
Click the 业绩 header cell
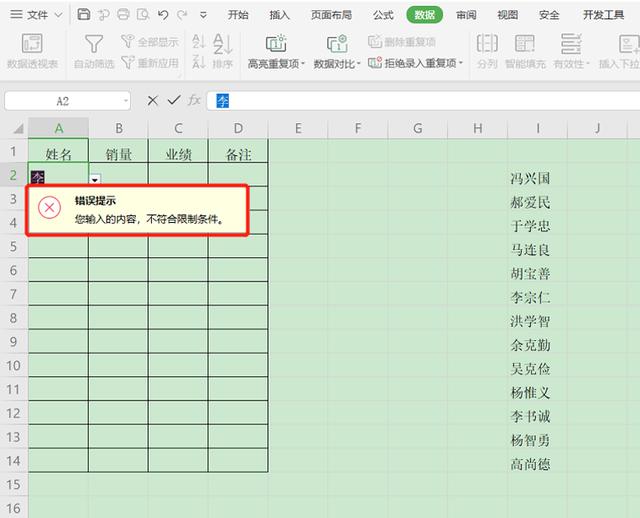[x=178, y=151]
